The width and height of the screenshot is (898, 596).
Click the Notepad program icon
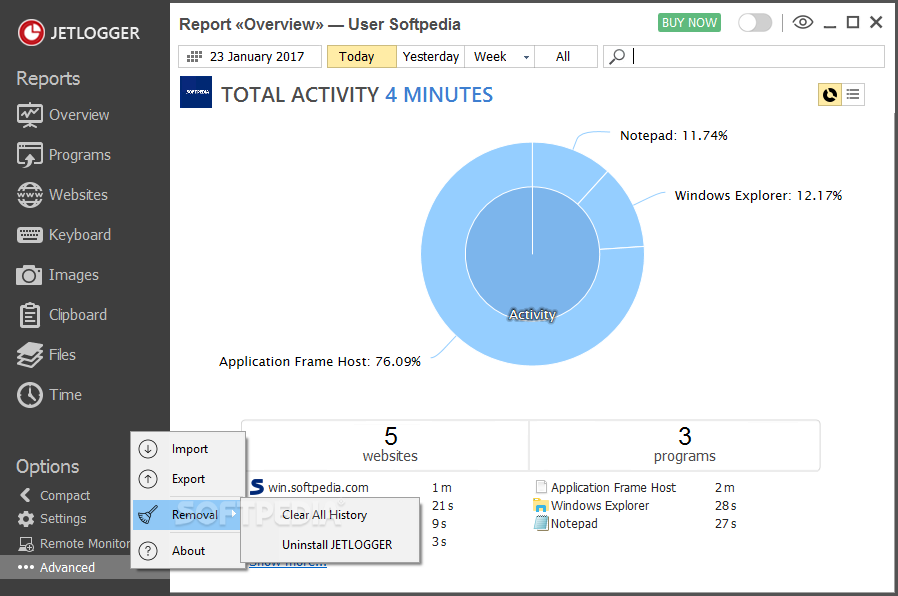click(x=541, y=523)
